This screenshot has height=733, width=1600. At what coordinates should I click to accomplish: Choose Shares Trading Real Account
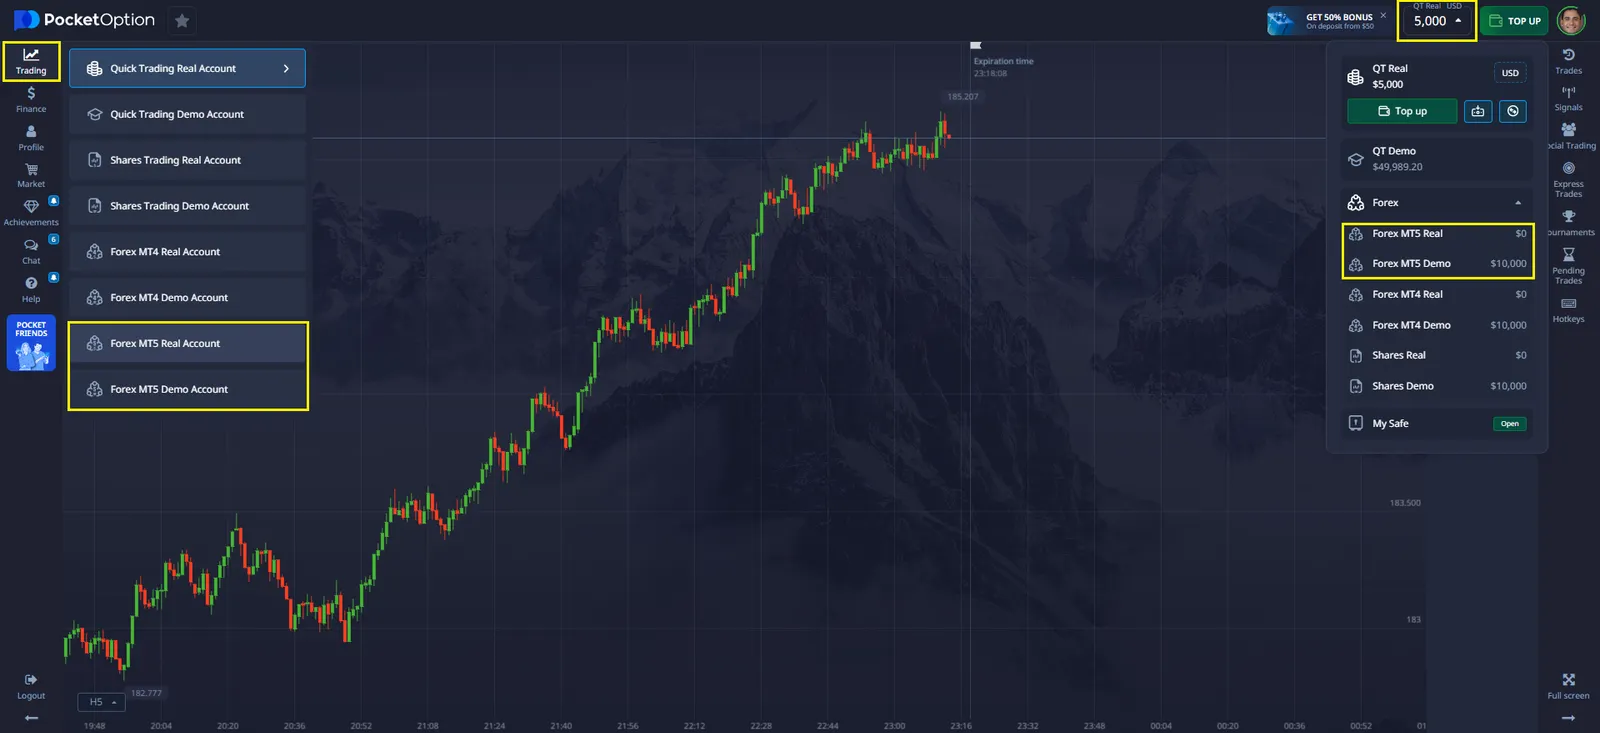[188, 160]
